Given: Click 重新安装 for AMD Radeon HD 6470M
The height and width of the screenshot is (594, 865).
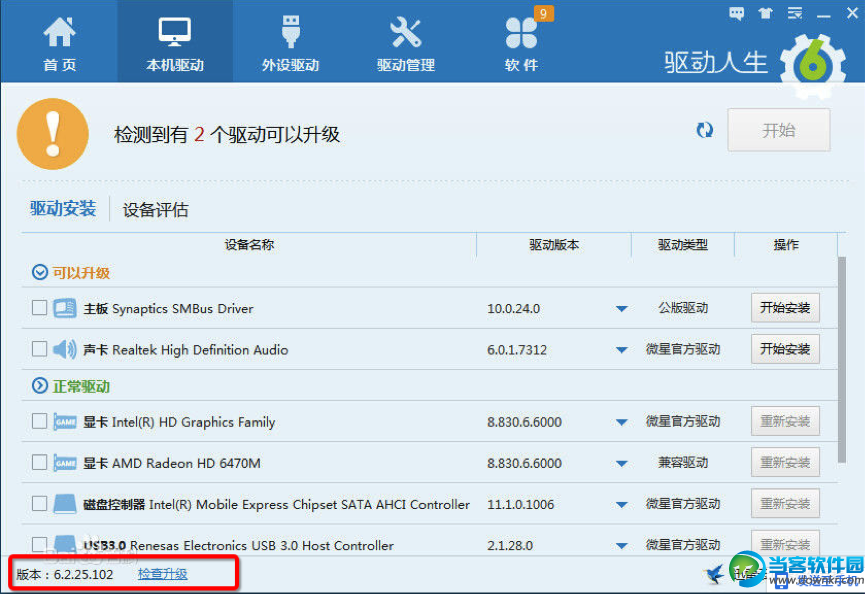Looking at the screenshot, I should [x=785, y=462].
